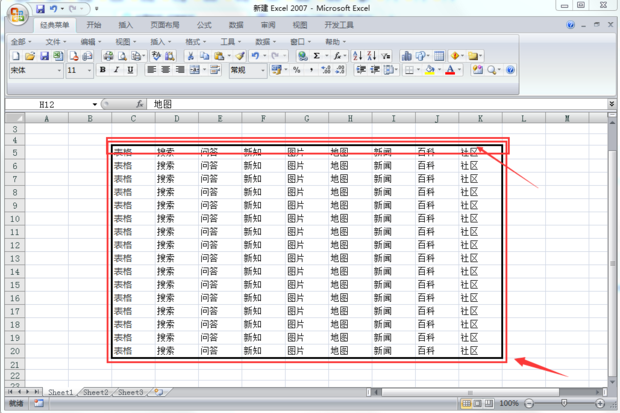This screenshot has height=413, width=620.
Task: Switch to the 公式 ribbon tab
Action: coord(204,25)
